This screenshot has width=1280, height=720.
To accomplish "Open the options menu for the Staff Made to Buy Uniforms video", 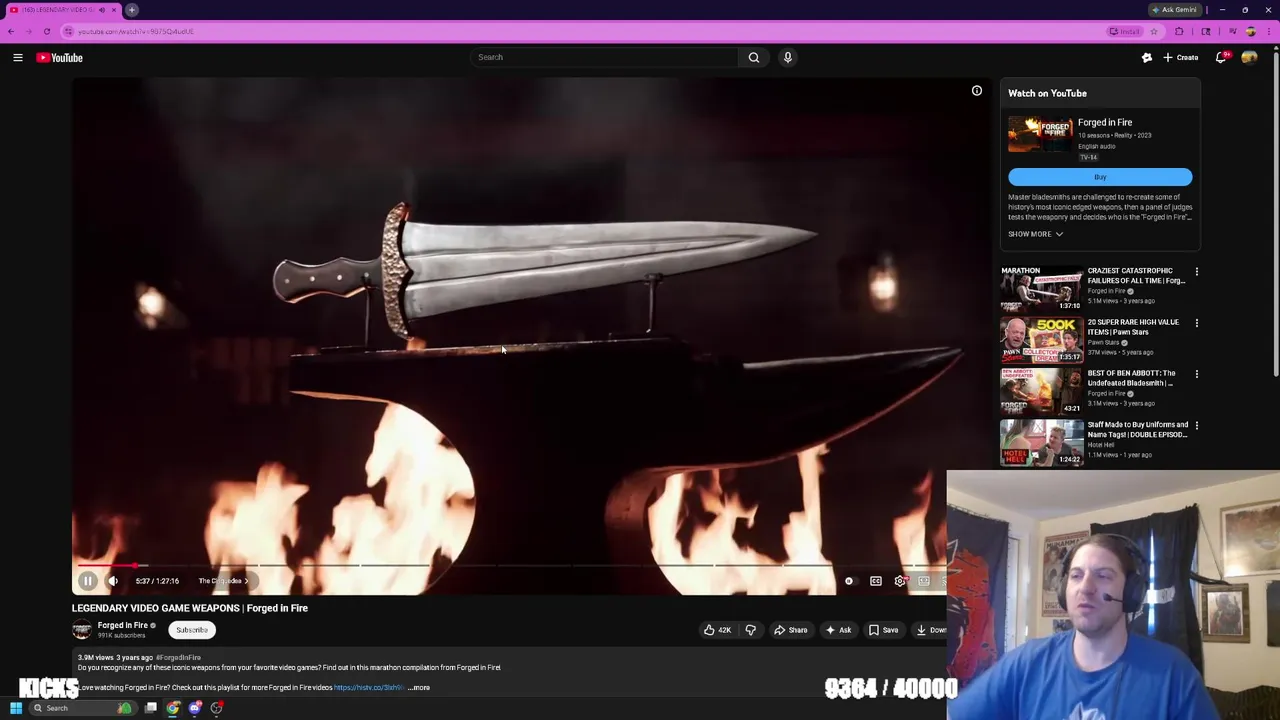I will coord(1196,426).
